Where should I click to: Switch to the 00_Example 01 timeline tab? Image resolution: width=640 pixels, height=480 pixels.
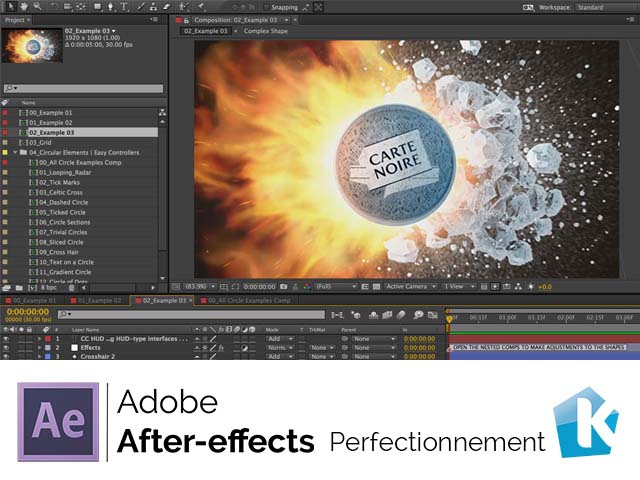point(34,300)
